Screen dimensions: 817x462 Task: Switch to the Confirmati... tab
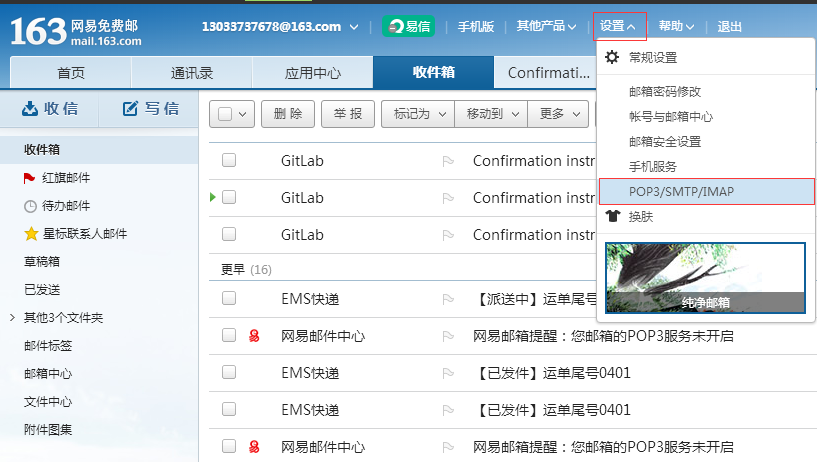[x=547, y=72]
